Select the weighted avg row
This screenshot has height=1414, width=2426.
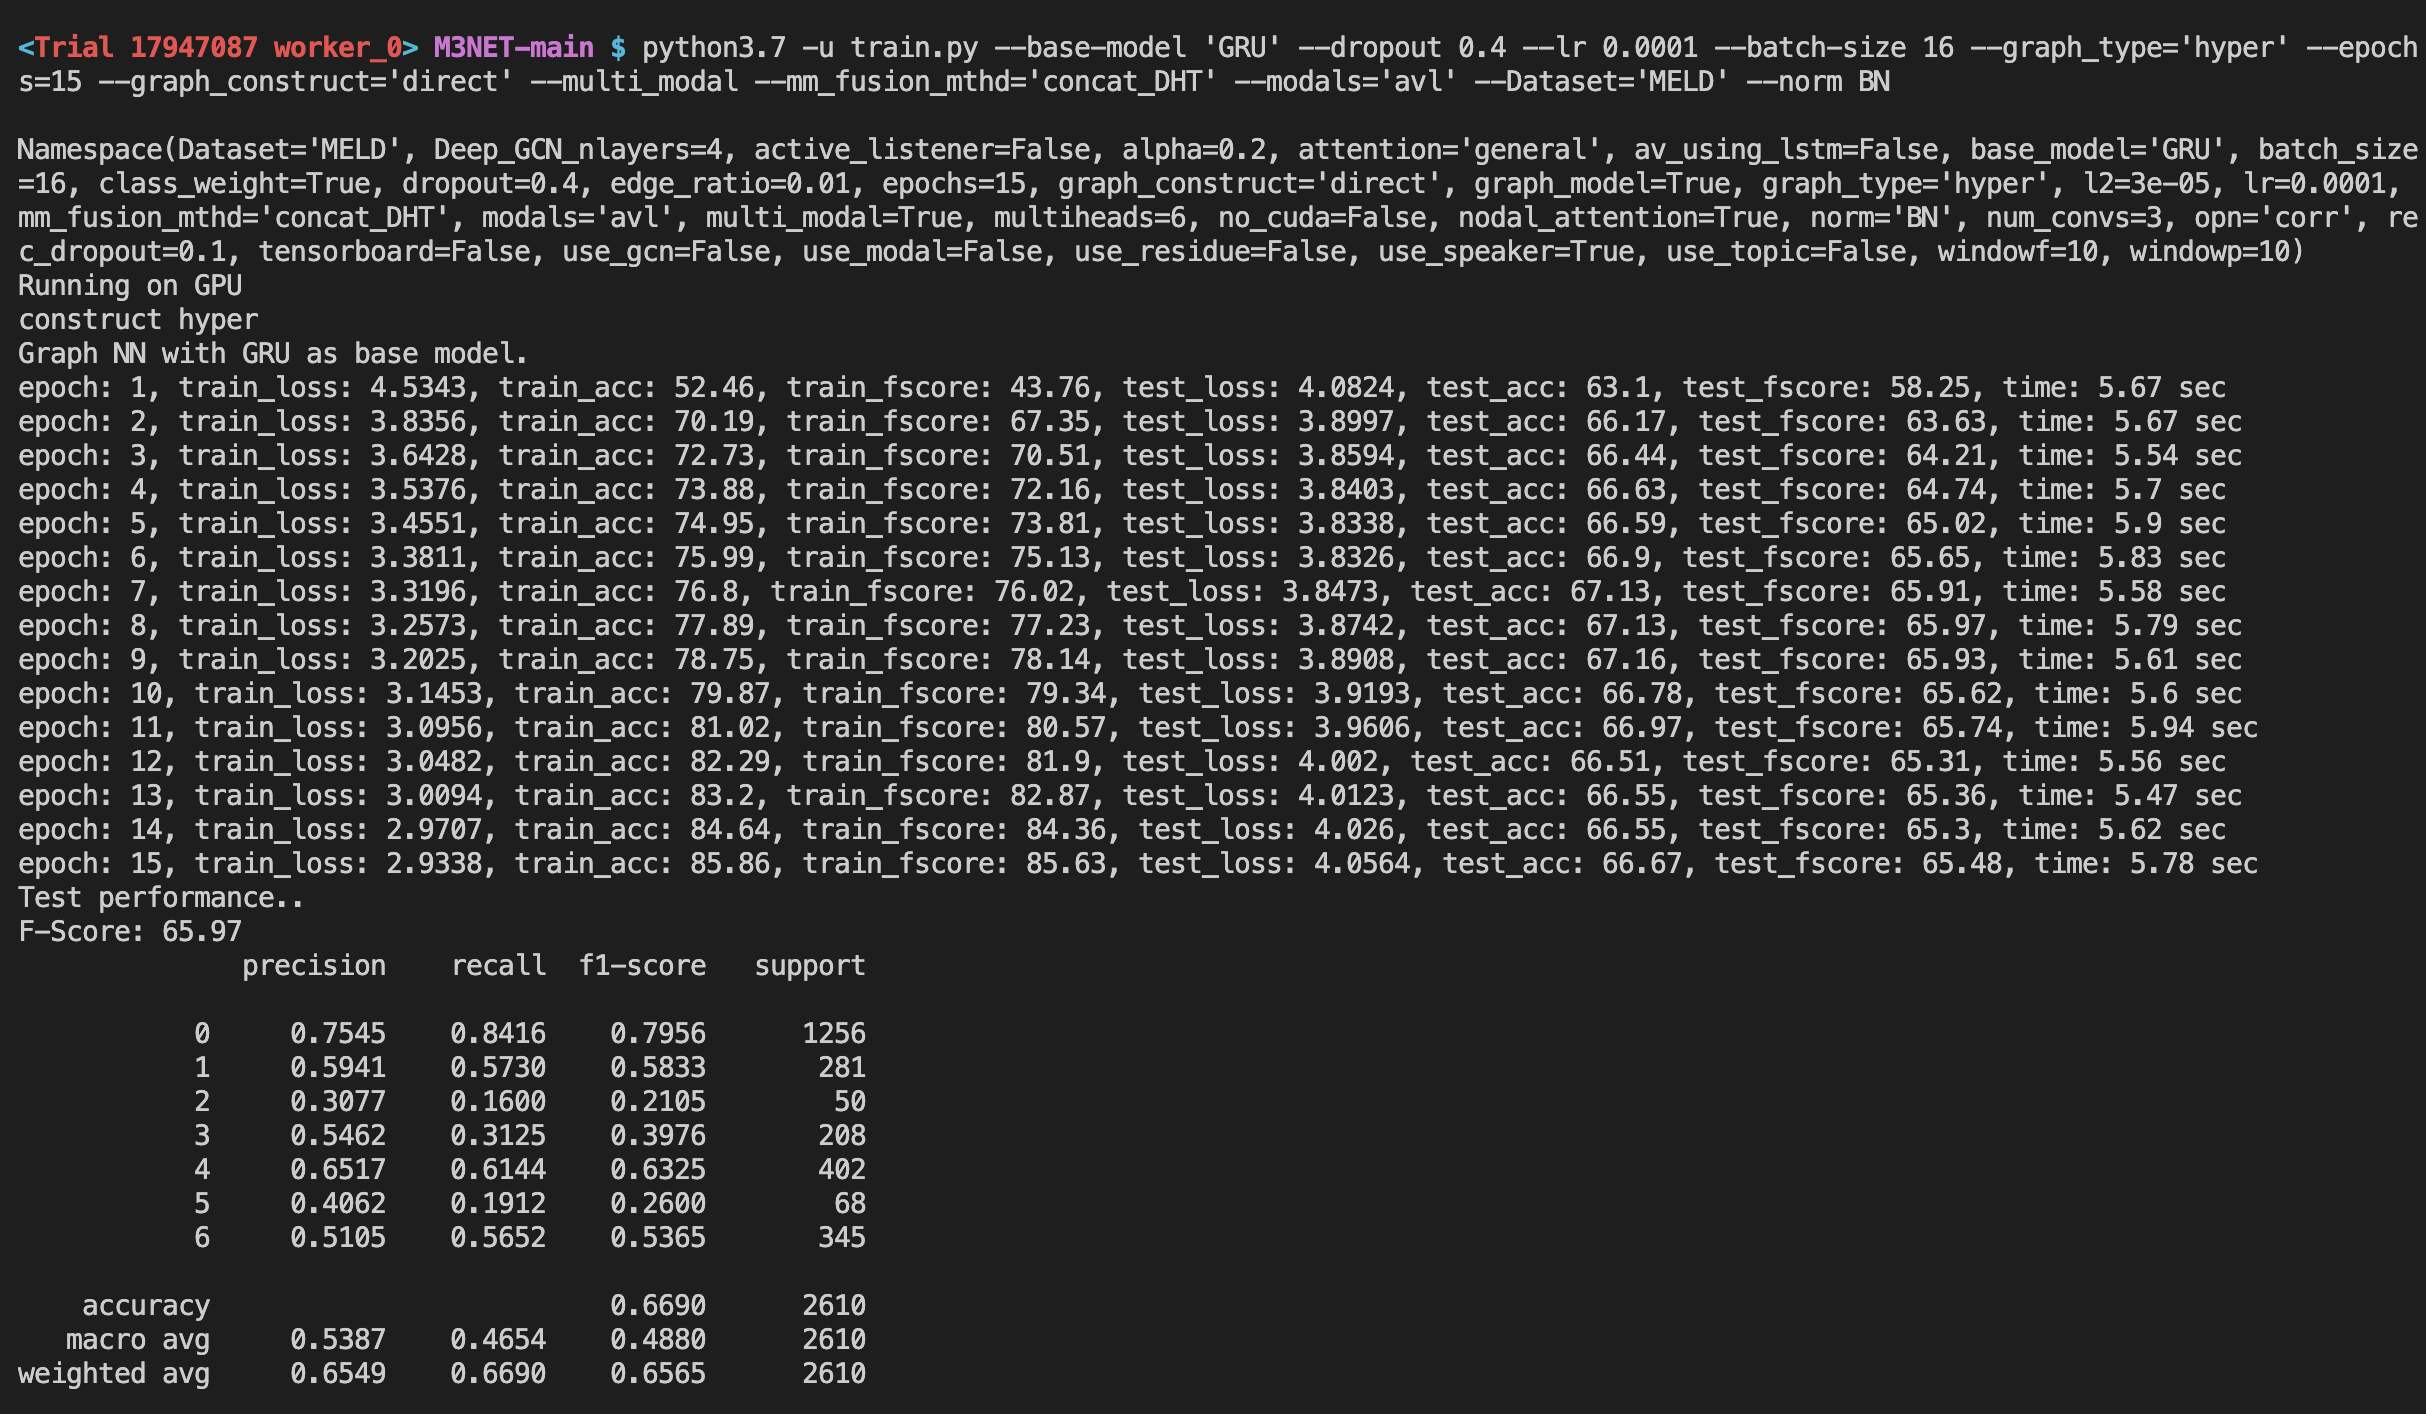[x=113, y=1373]
